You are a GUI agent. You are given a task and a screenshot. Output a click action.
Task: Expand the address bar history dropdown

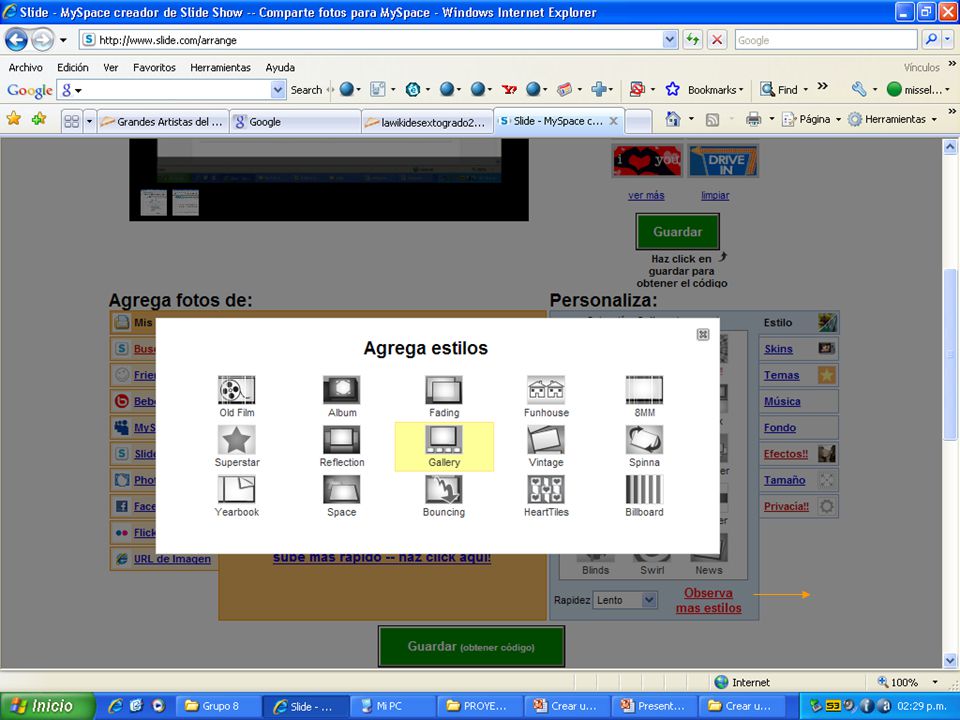click(x=670, y=40)
